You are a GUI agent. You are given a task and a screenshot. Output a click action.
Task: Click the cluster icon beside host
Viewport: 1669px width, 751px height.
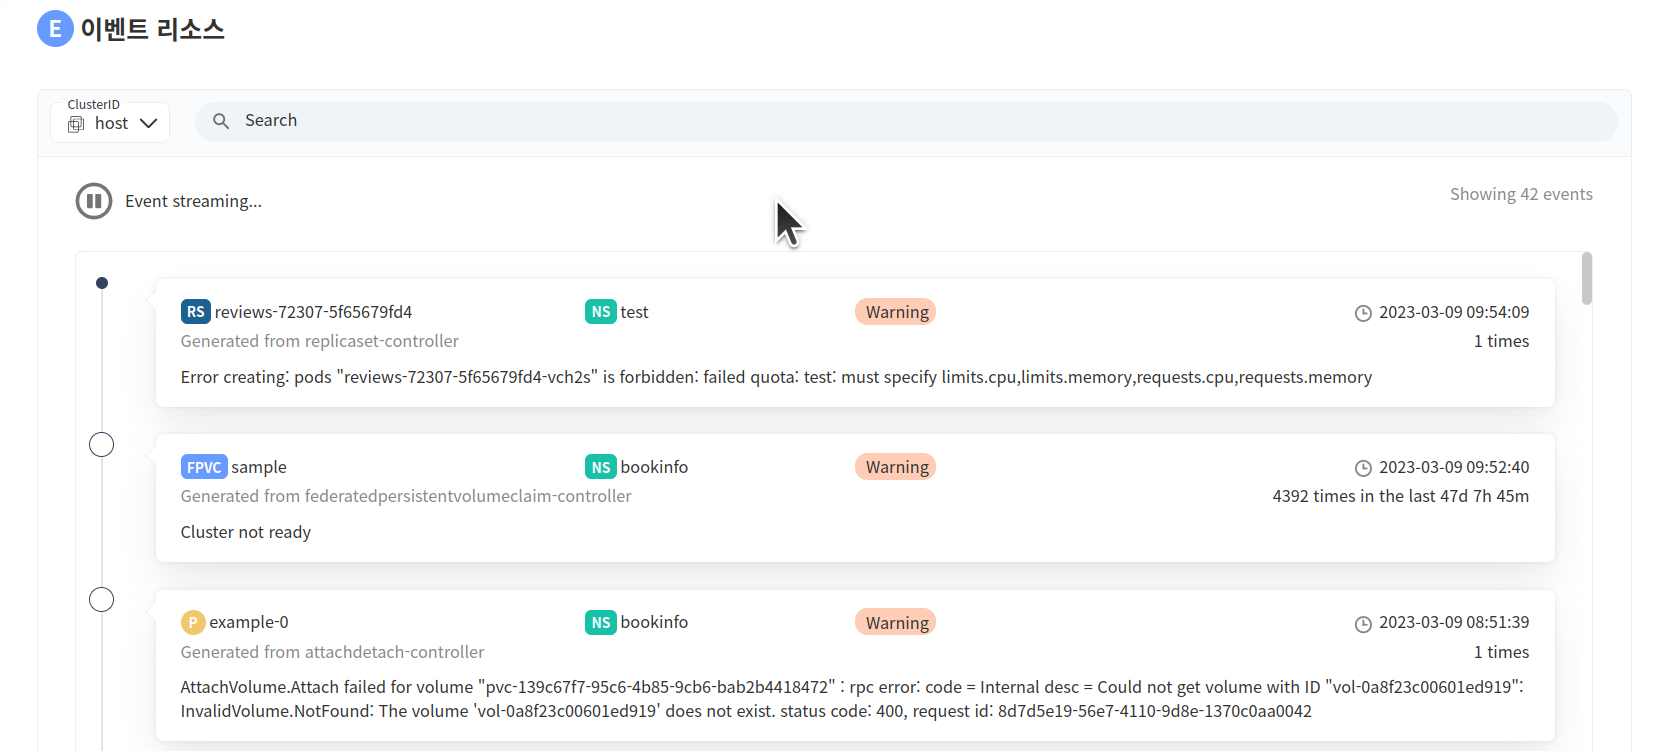click(76, 124)
